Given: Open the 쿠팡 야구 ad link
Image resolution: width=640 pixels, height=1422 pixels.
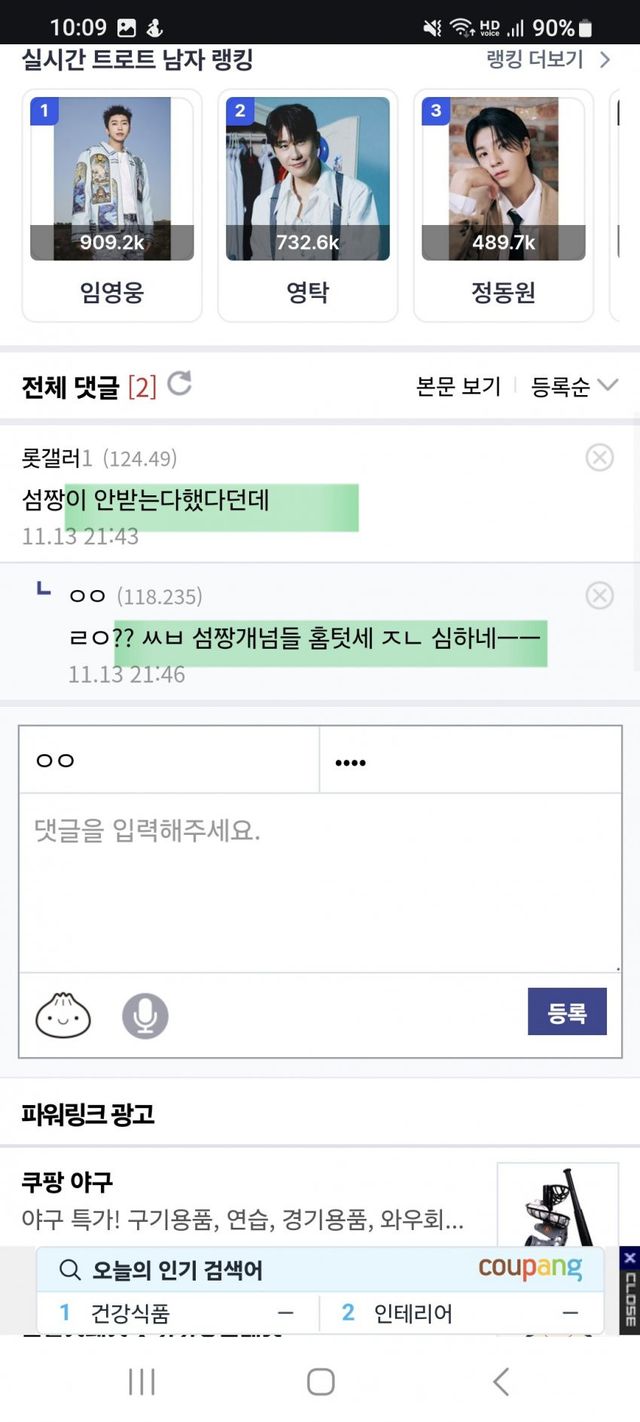Looking at the screenshot, I should click(68, 1183).
